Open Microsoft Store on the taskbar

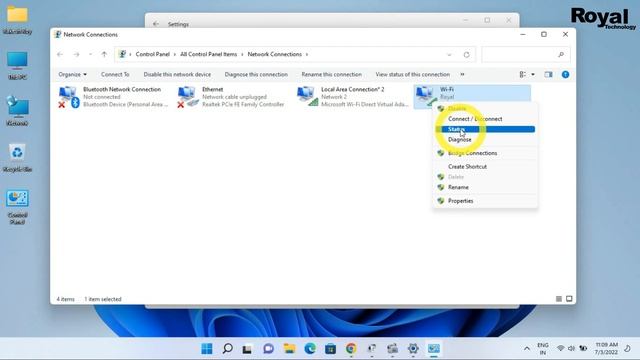[x=330, y=349]
